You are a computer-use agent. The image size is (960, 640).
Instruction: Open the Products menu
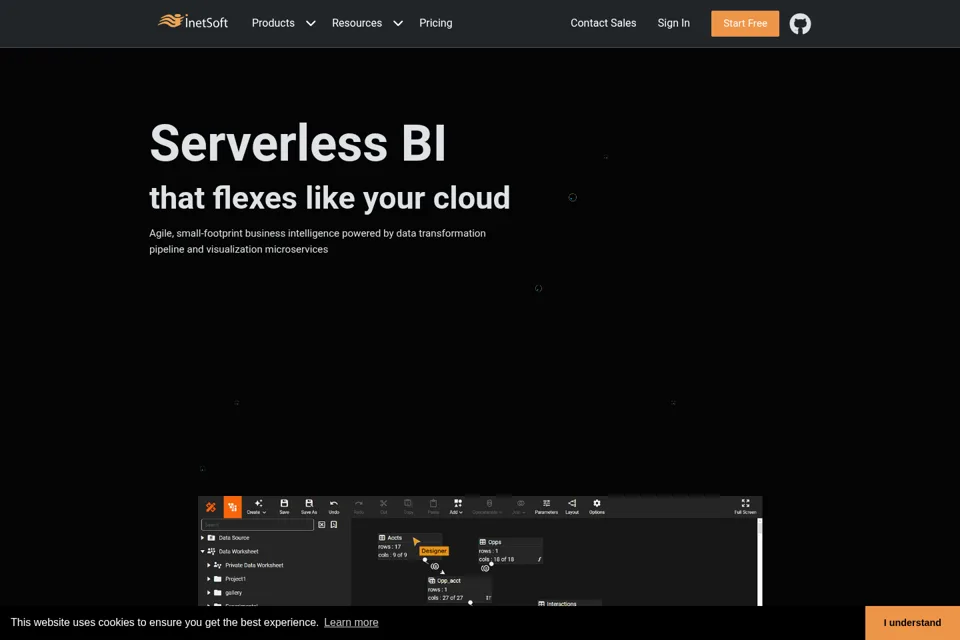click(x=273, y=23)
